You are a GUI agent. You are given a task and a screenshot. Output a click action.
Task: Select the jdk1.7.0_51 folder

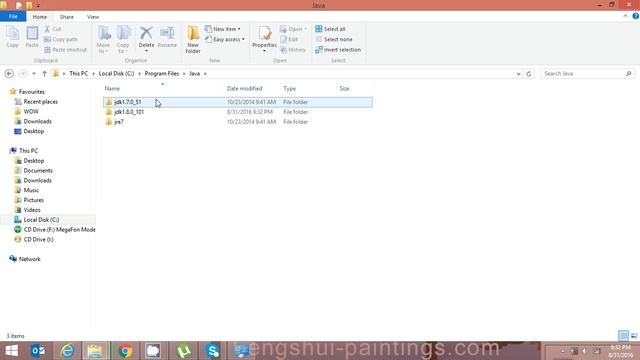238,102
